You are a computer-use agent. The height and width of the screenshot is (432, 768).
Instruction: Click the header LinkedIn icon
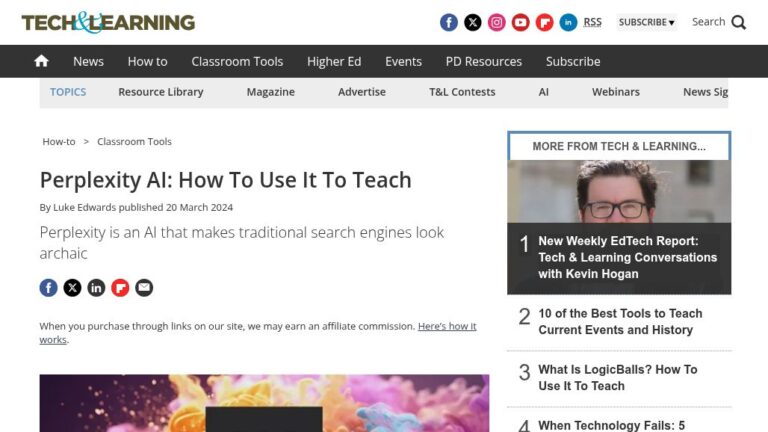coord(568,22)
